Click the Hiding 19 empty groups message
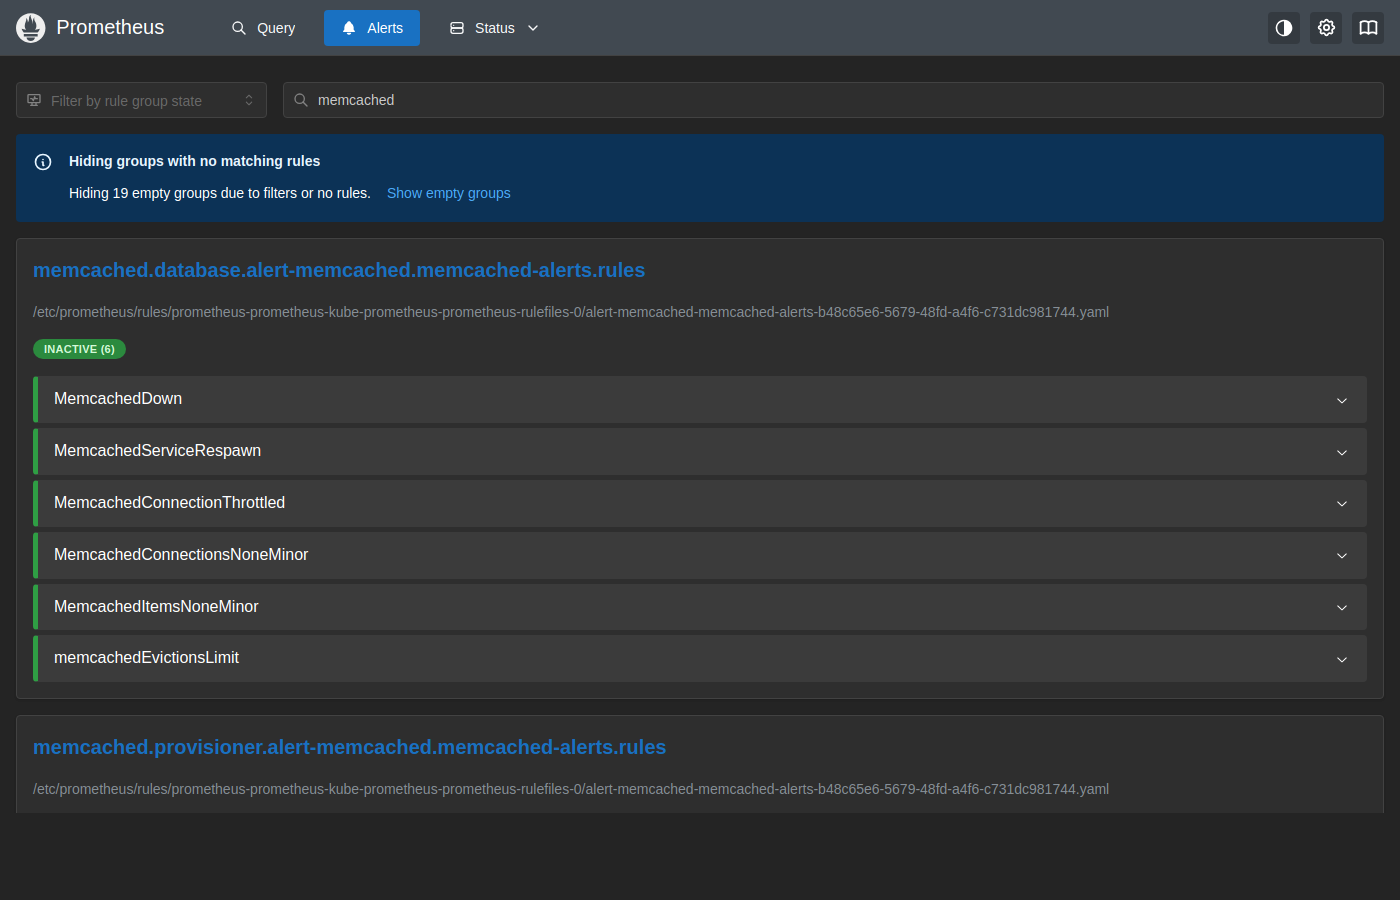The height and width of the screenshot is (900, 1400). click(x=220, y=193)
